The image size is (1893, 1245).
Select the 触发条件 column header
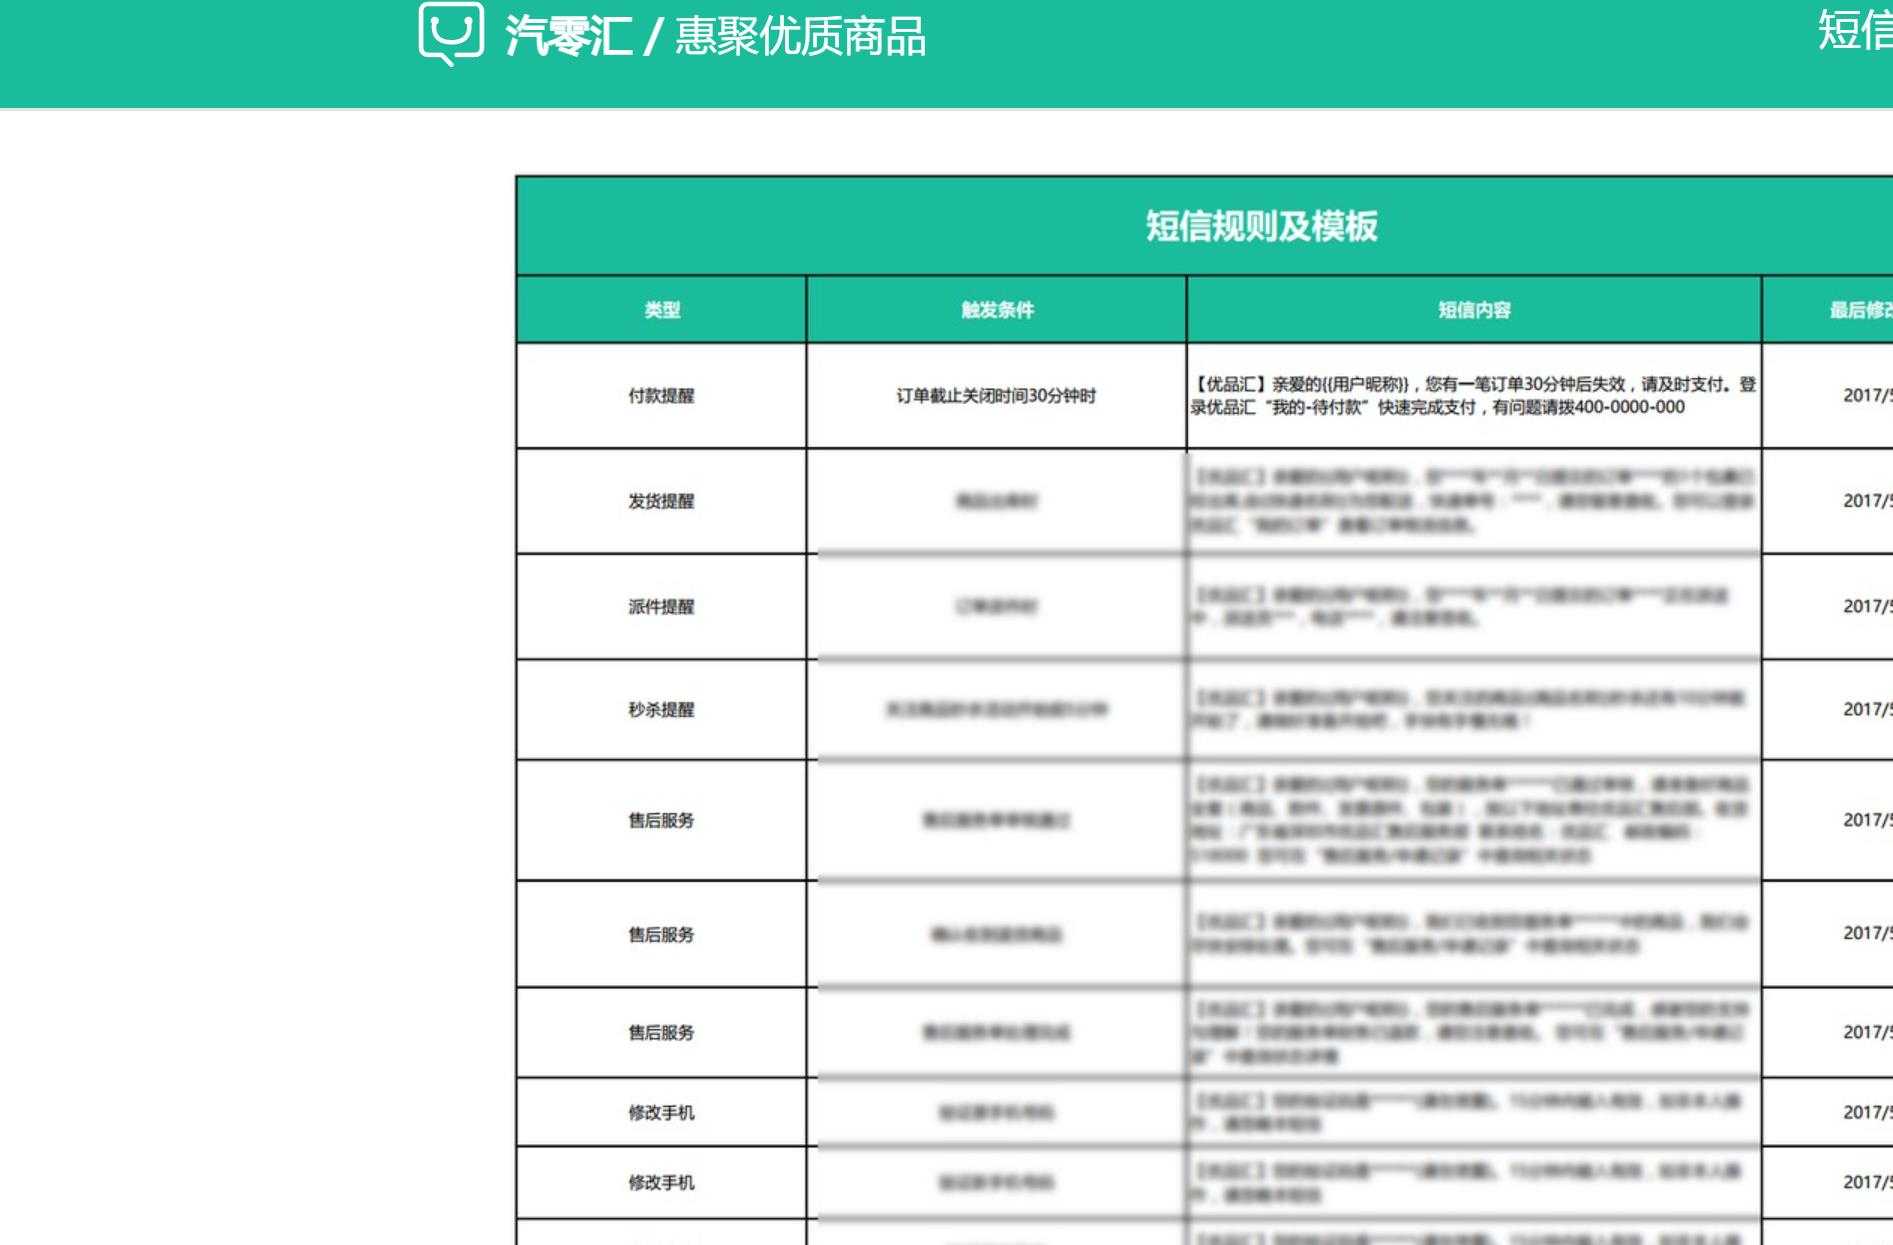click(x=995, y=309)
